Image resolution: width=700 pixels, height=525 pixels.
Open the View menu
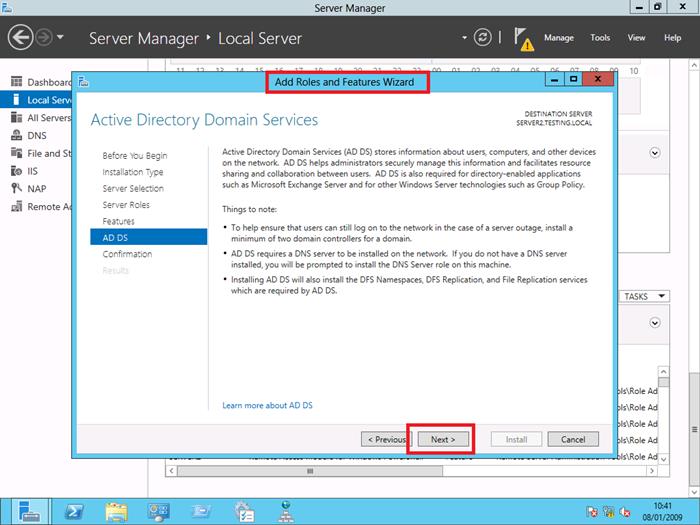[x=636, y=38]
